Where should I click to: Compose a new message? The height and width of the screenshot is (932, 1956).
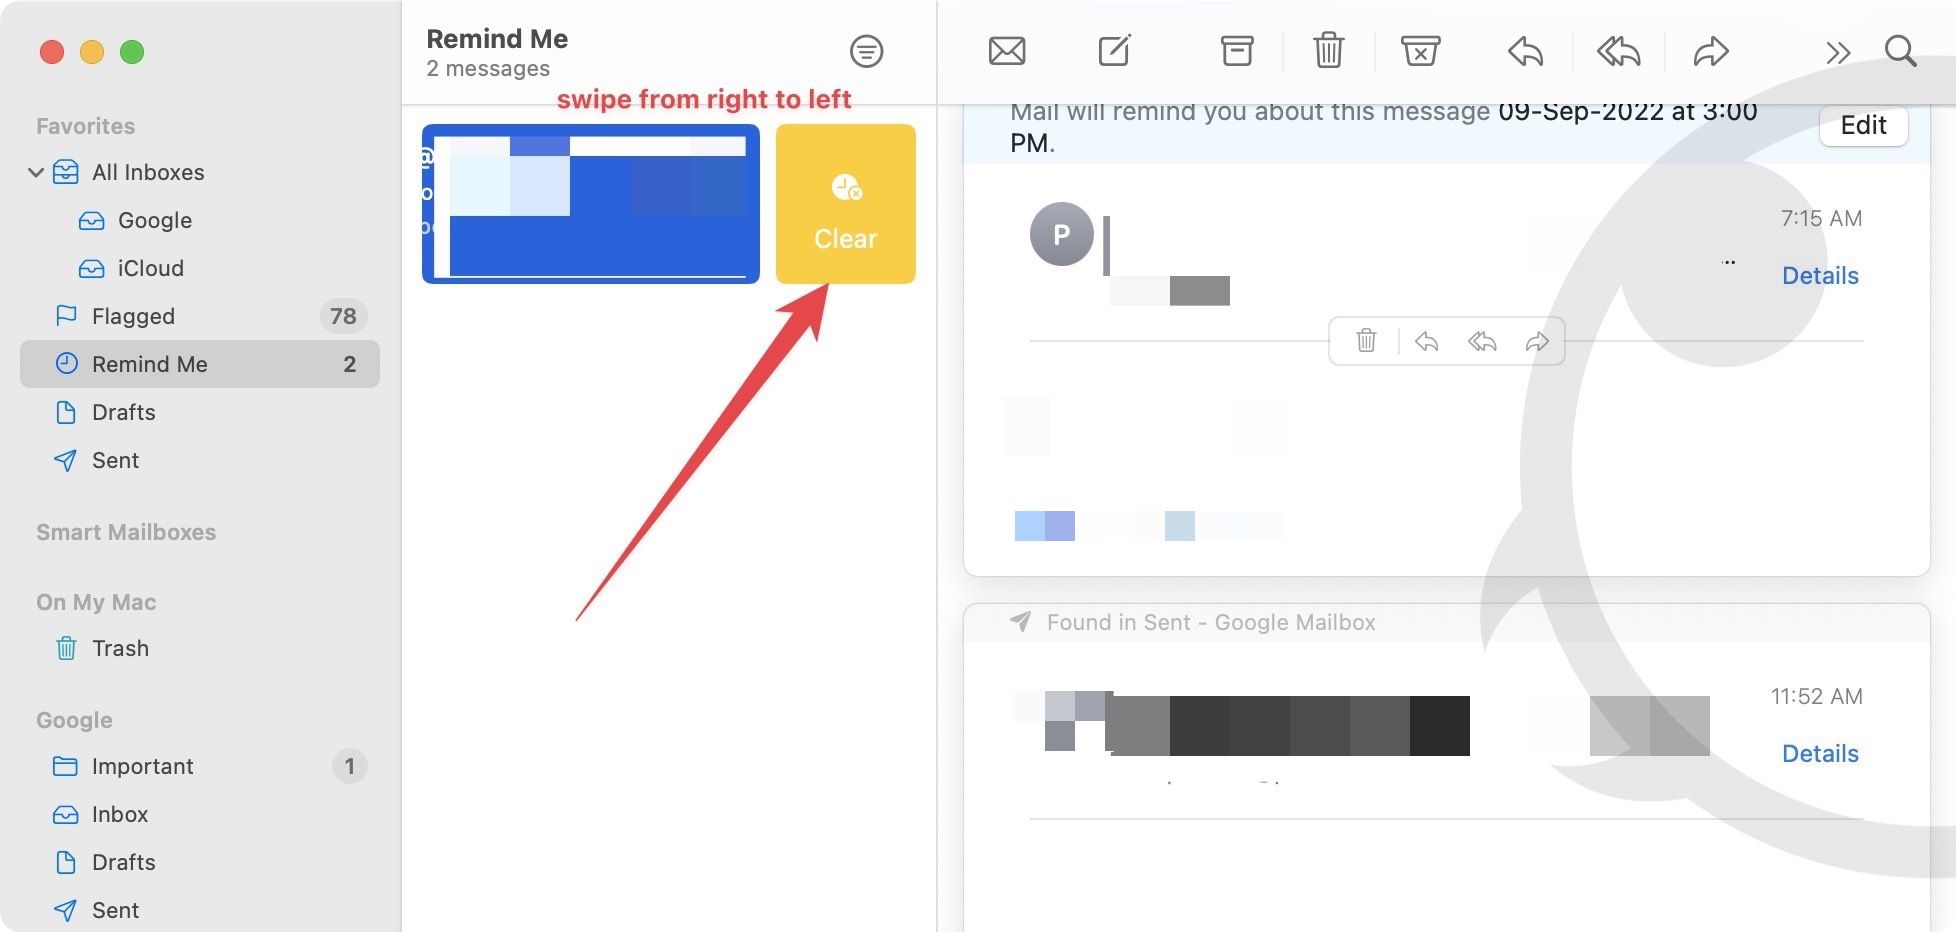click(1114, 50)
